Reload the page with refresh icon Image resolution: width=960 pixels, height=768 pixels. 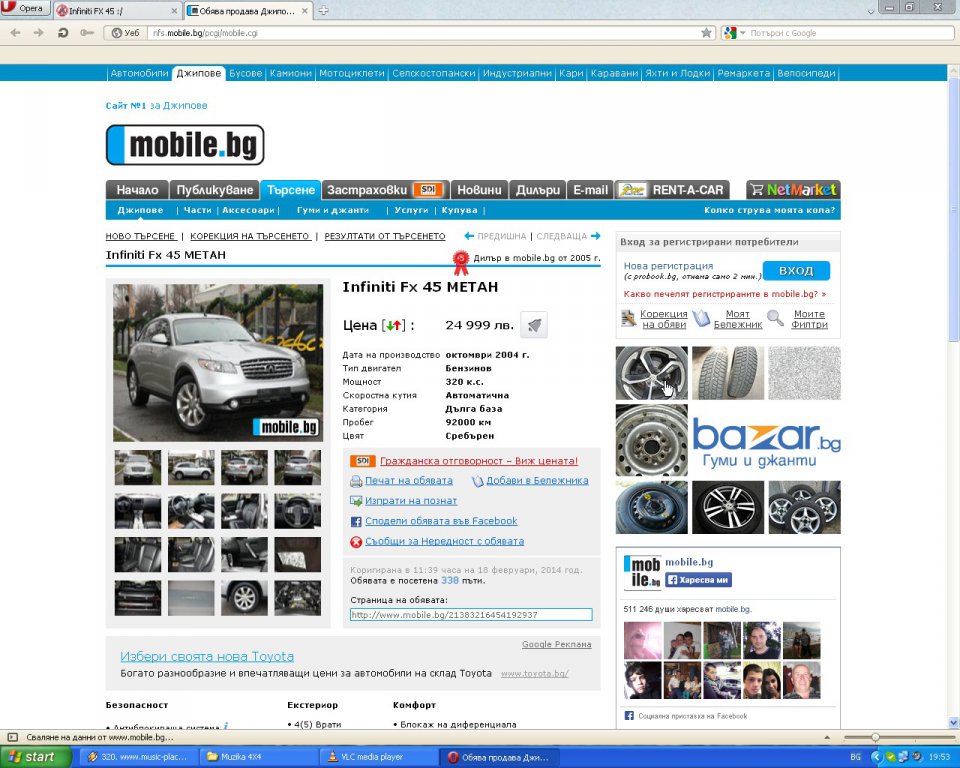point(62,32)
